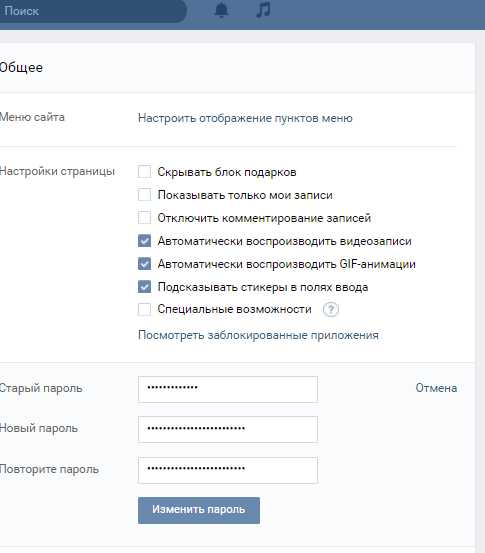Enable Отключить комментирование записей checkbox

144,218
